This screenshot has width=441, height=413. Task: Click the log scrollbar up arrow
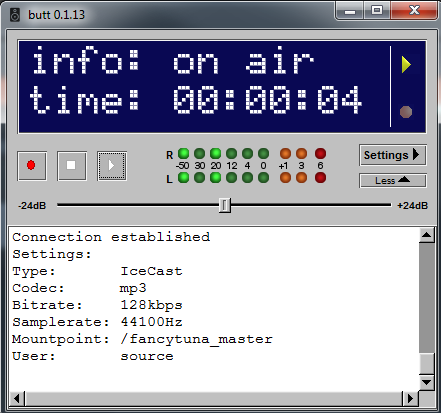coord(426,235)
